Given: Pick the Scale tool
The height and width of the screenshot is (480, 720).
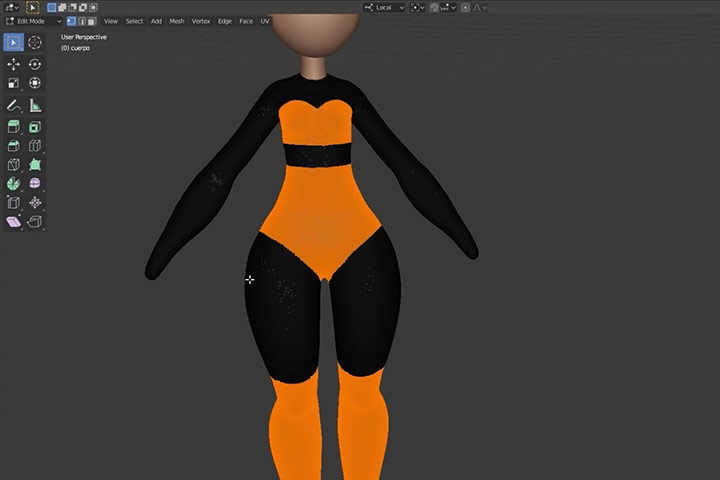Looking at the screenshot, I should 13,83.
